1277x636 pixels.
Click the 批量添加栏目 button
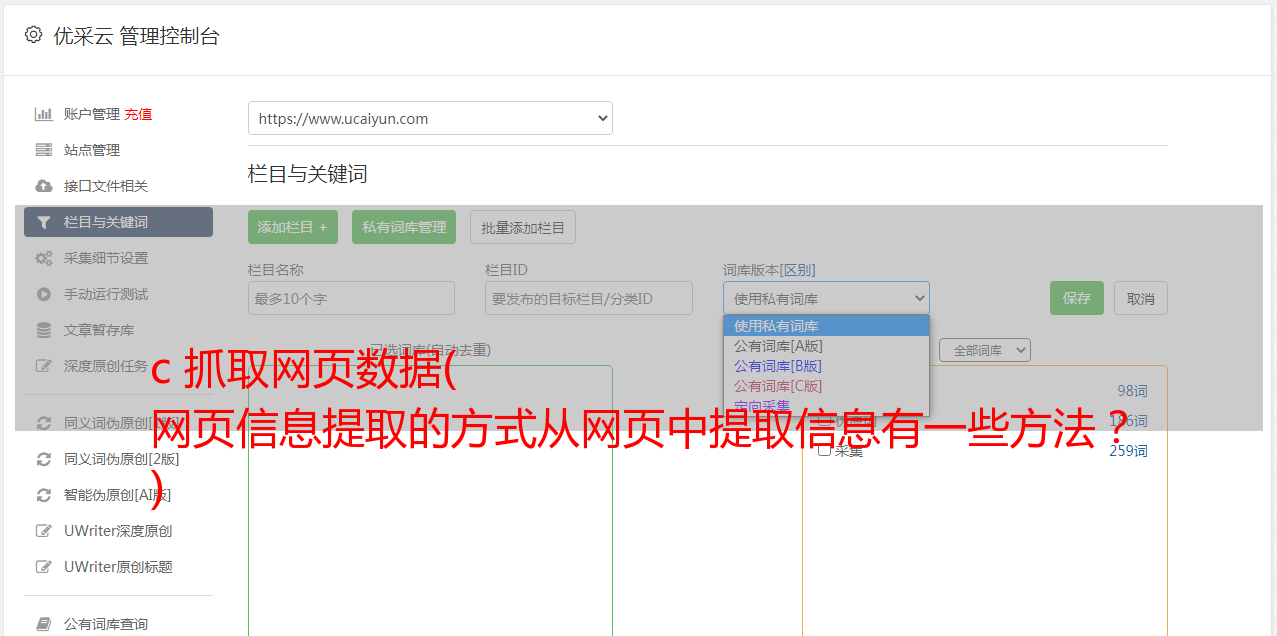click(523, 227)
